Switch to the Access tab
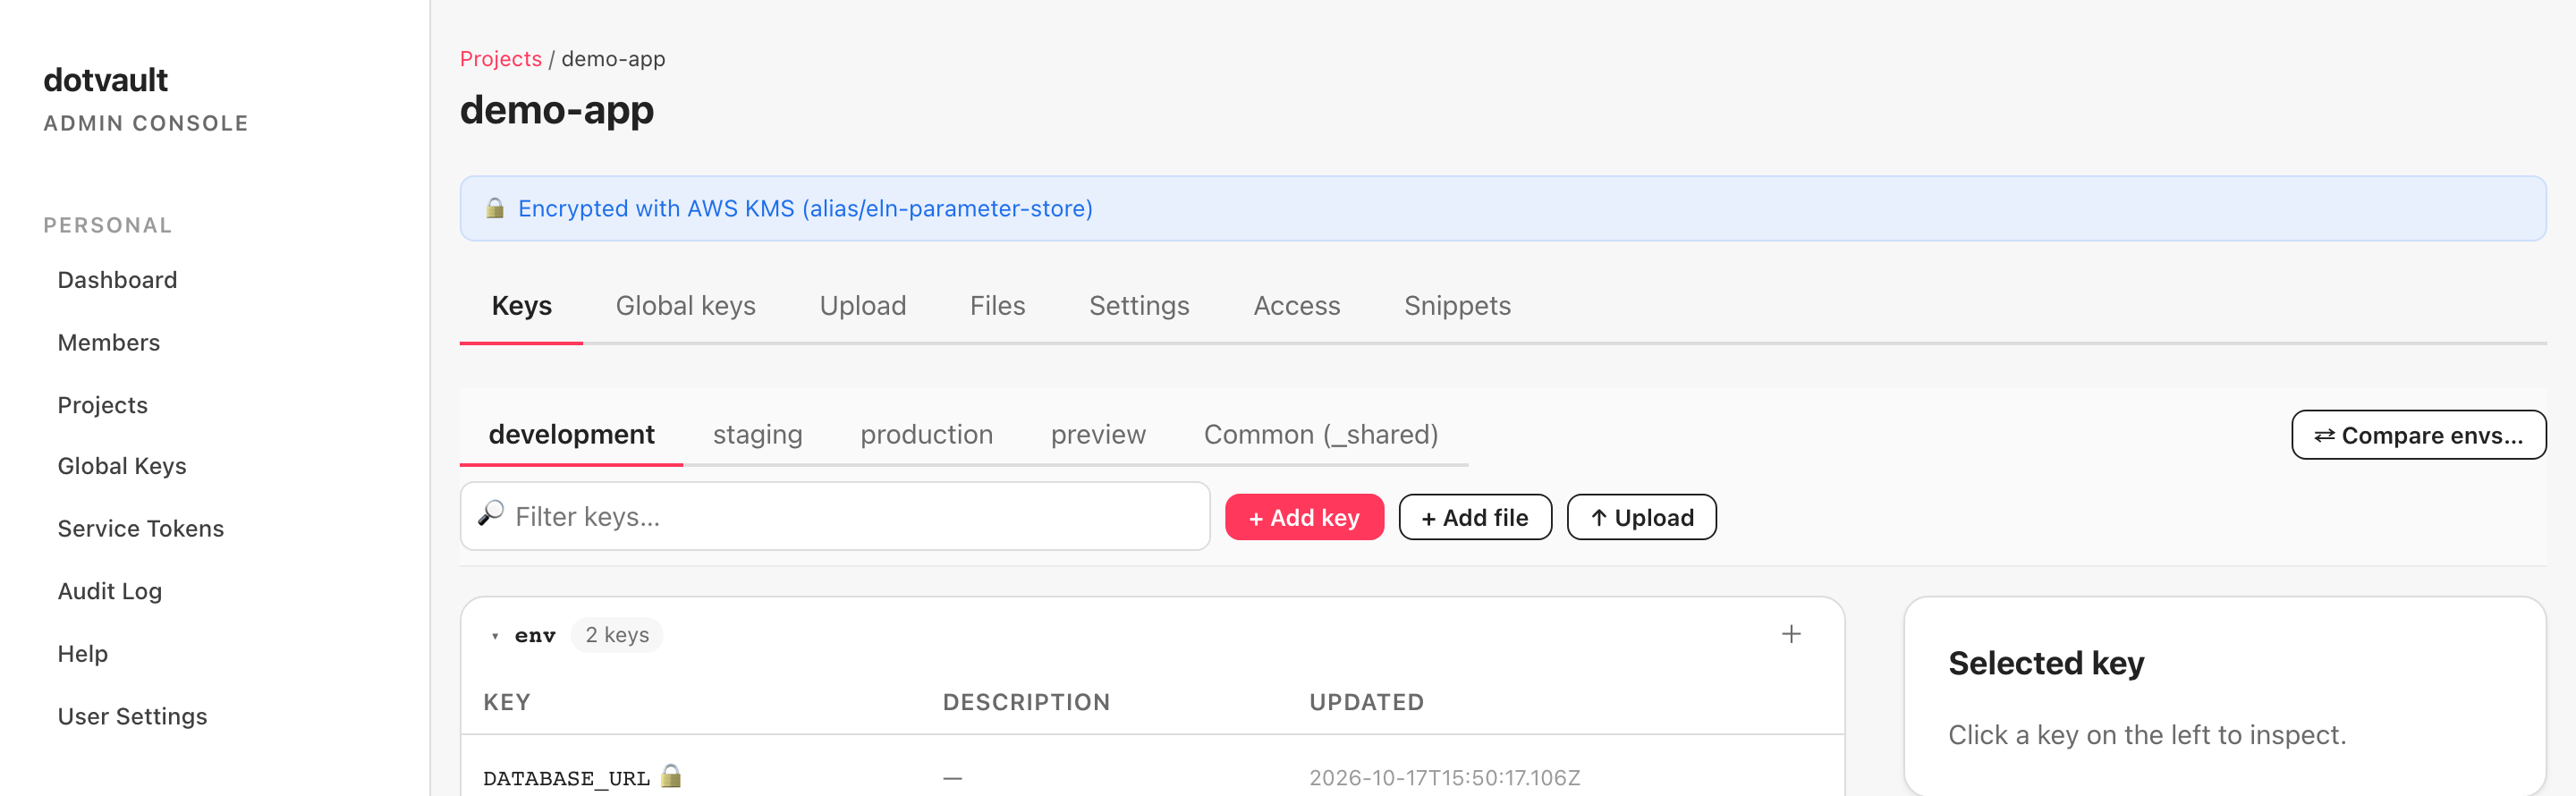 pyautogui.click(x=1296, y=306)
